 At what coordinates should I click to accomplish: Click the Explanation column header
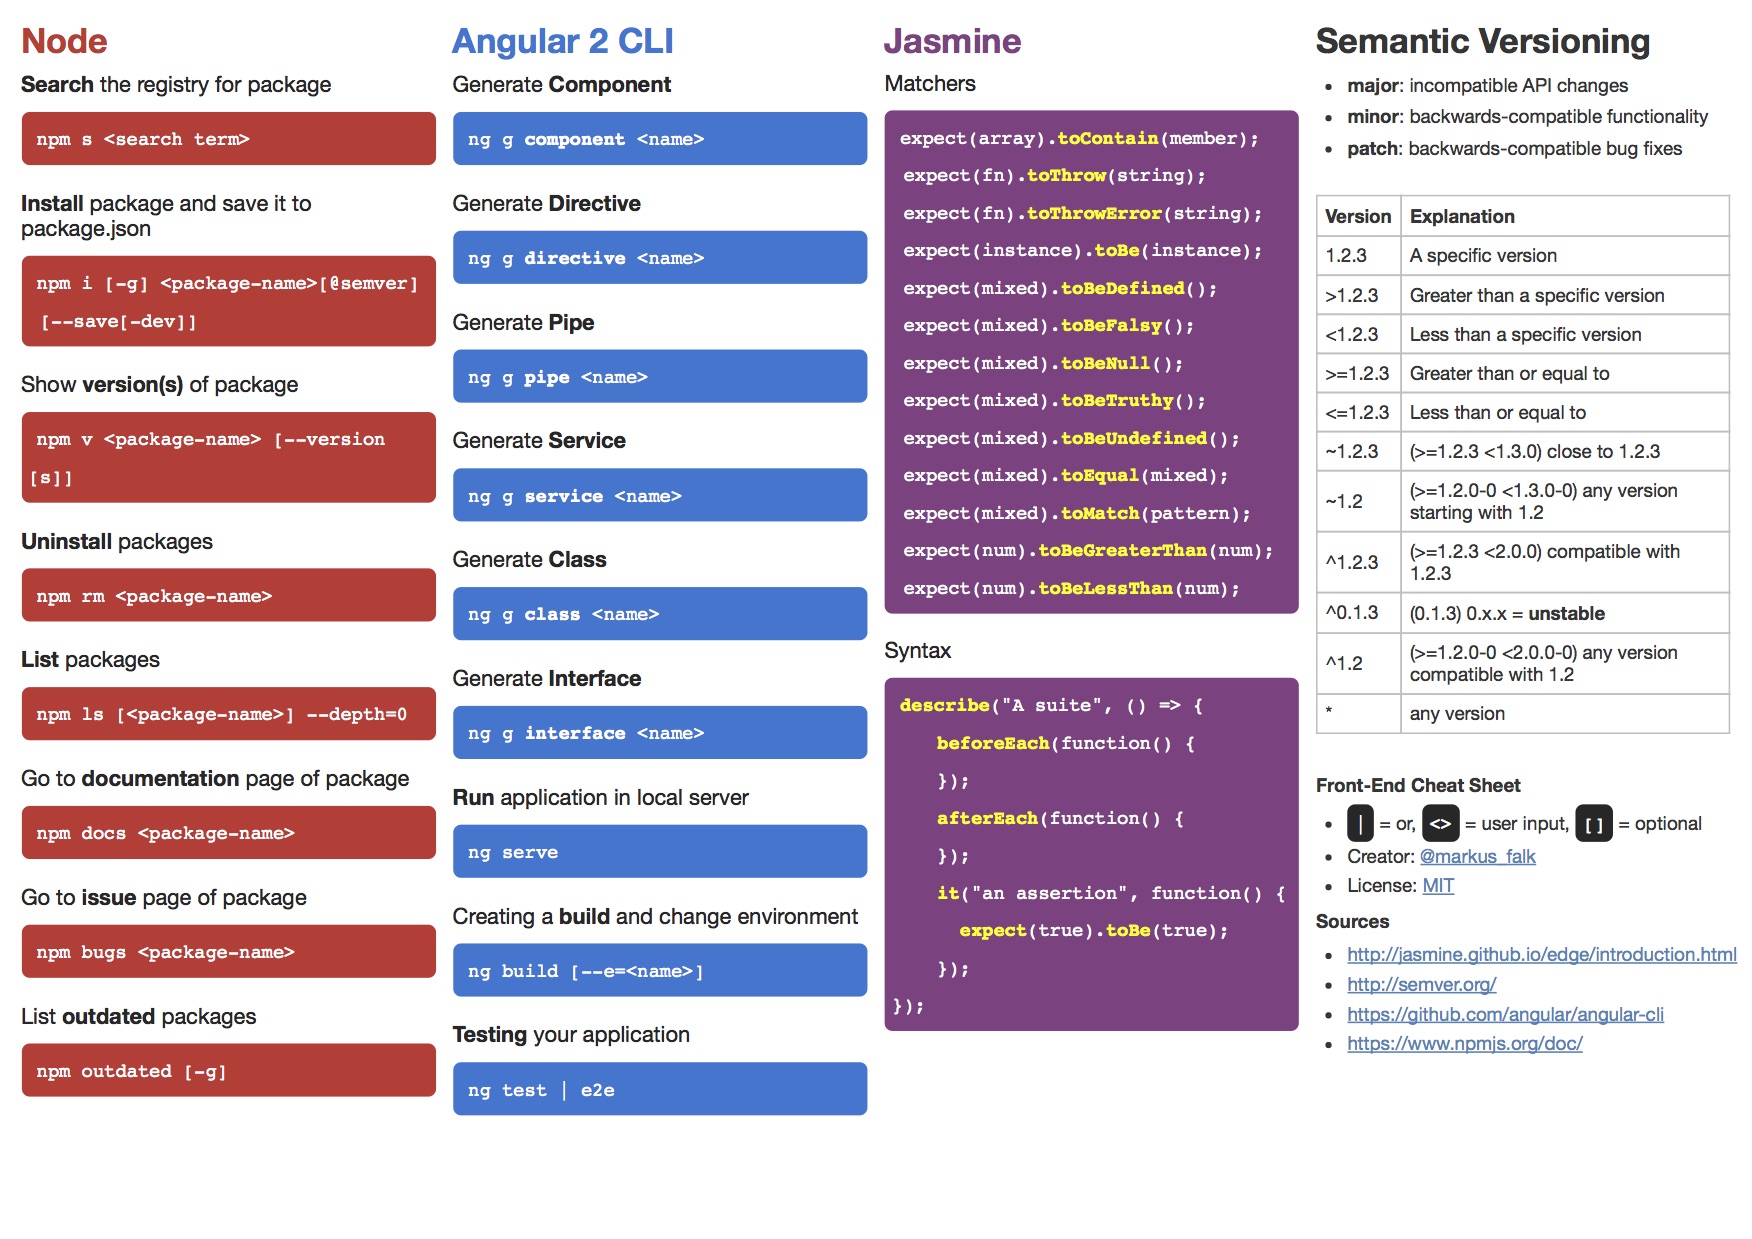[1565, 216]
